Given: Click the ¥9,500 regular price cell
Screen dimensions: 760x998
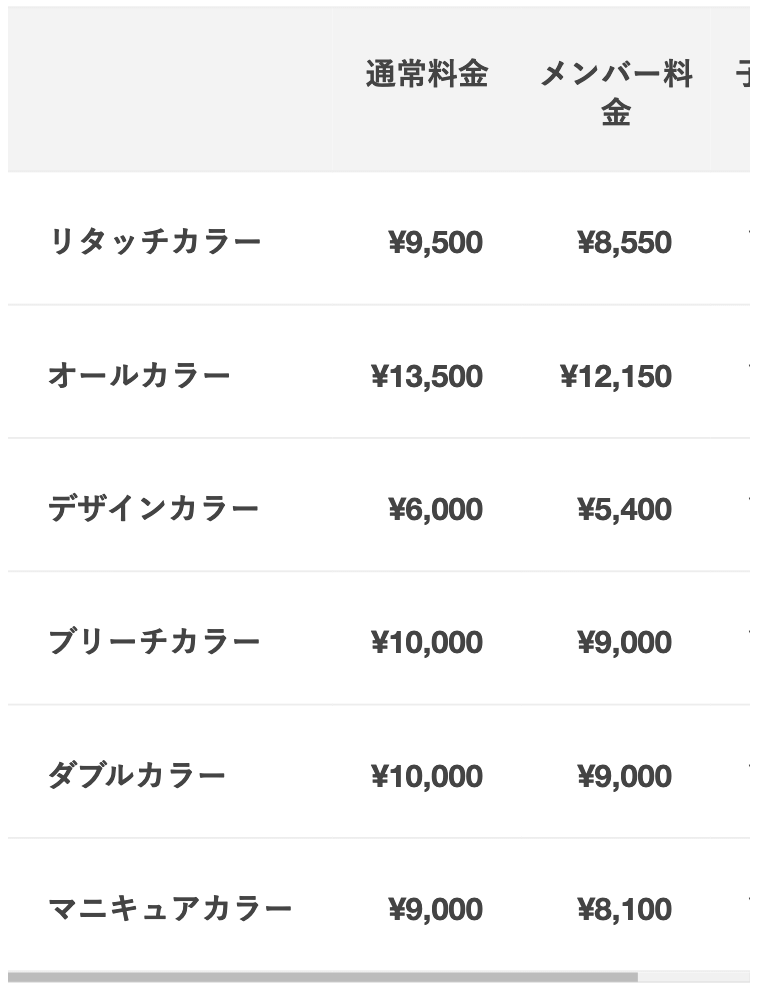Looking at the screenshot, I should pyautogui.click(x=436, y=242).
